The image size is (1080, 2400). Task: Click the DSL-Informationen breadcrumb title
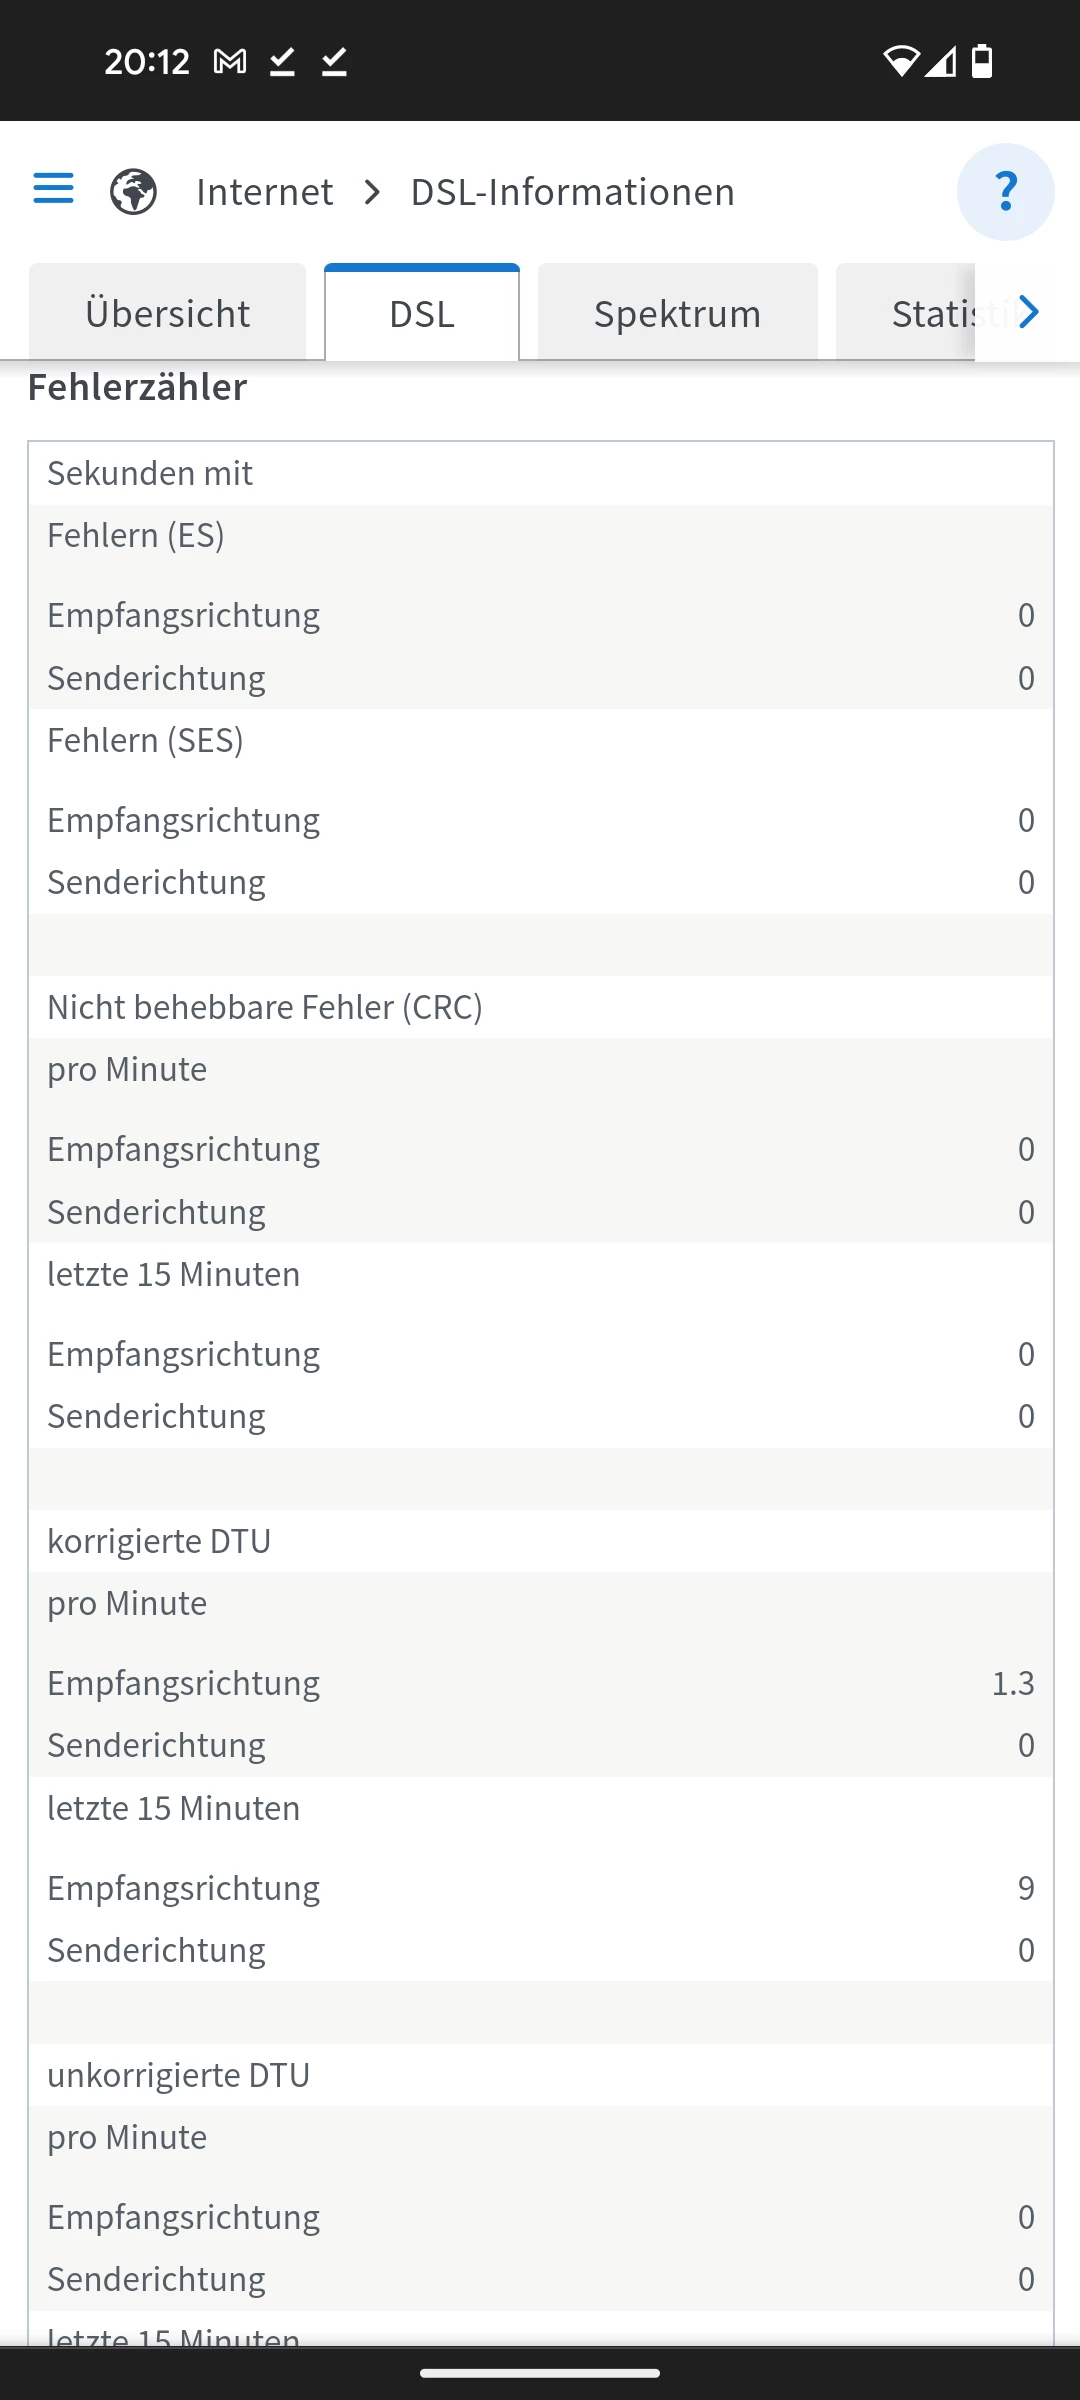point(572,192)
